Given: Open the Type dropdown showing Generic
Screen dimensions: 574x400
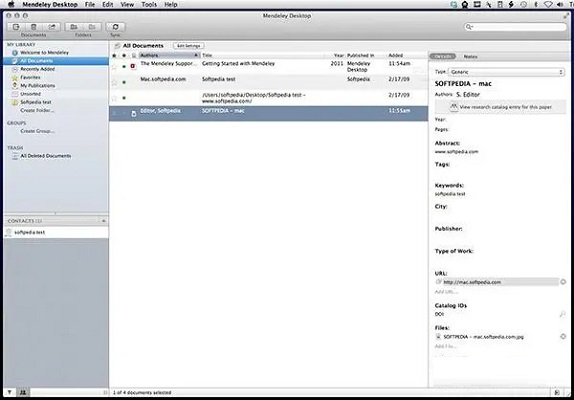Looking at the screenshot, I should (507, 72).
